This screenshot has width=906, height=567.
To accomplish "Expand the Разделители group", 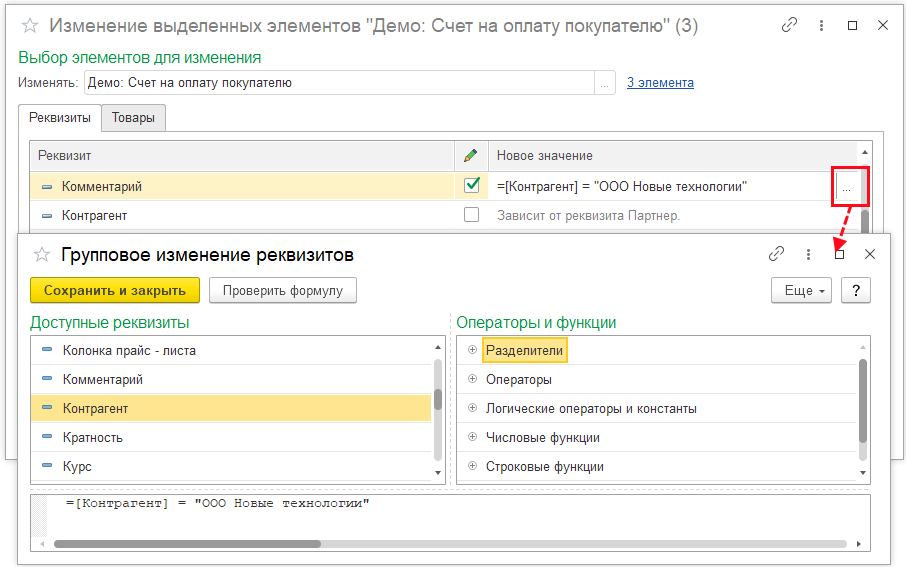I will click(x=472, y=350).
